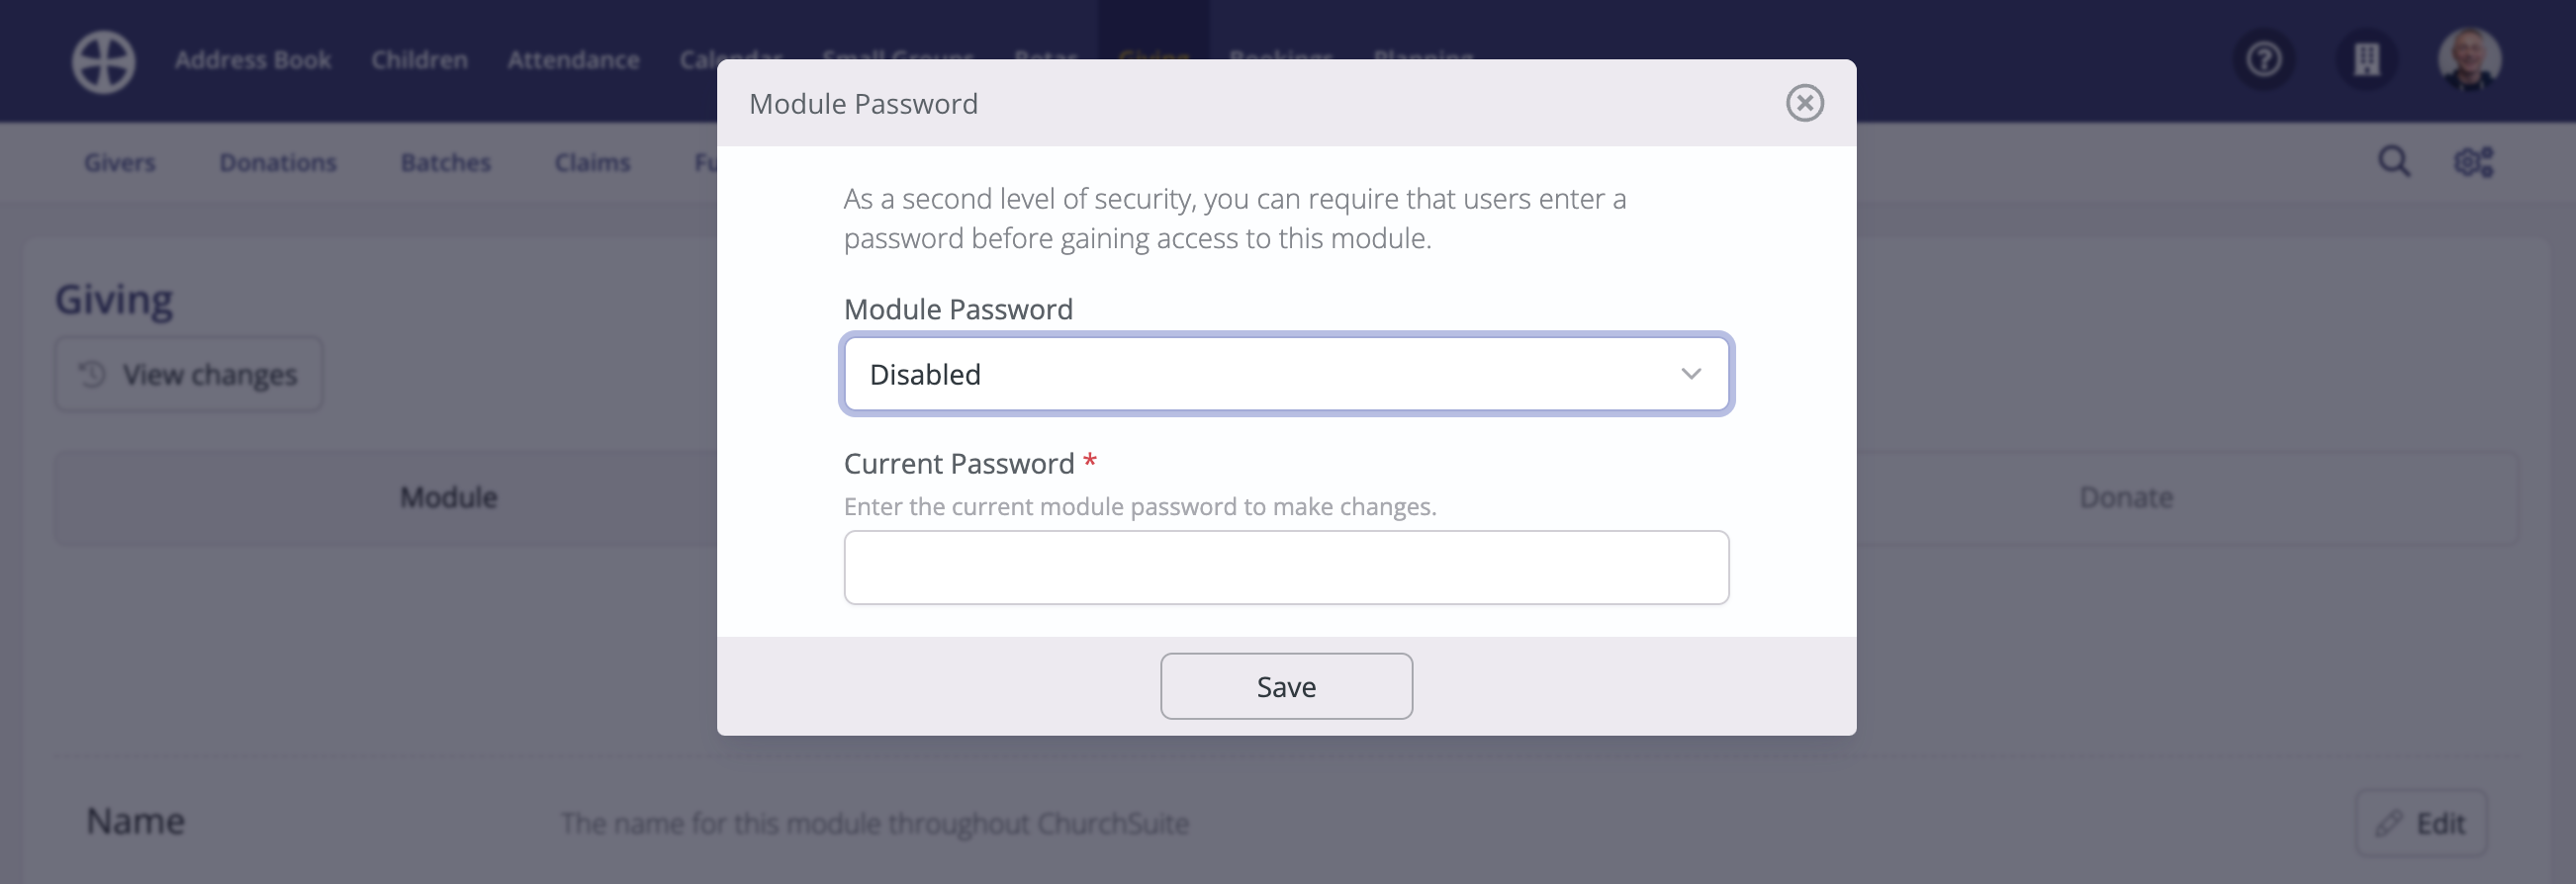Click the search magnifier icon
Viewport: 2576px width, 884px height.
click(x=2394, y=161)
